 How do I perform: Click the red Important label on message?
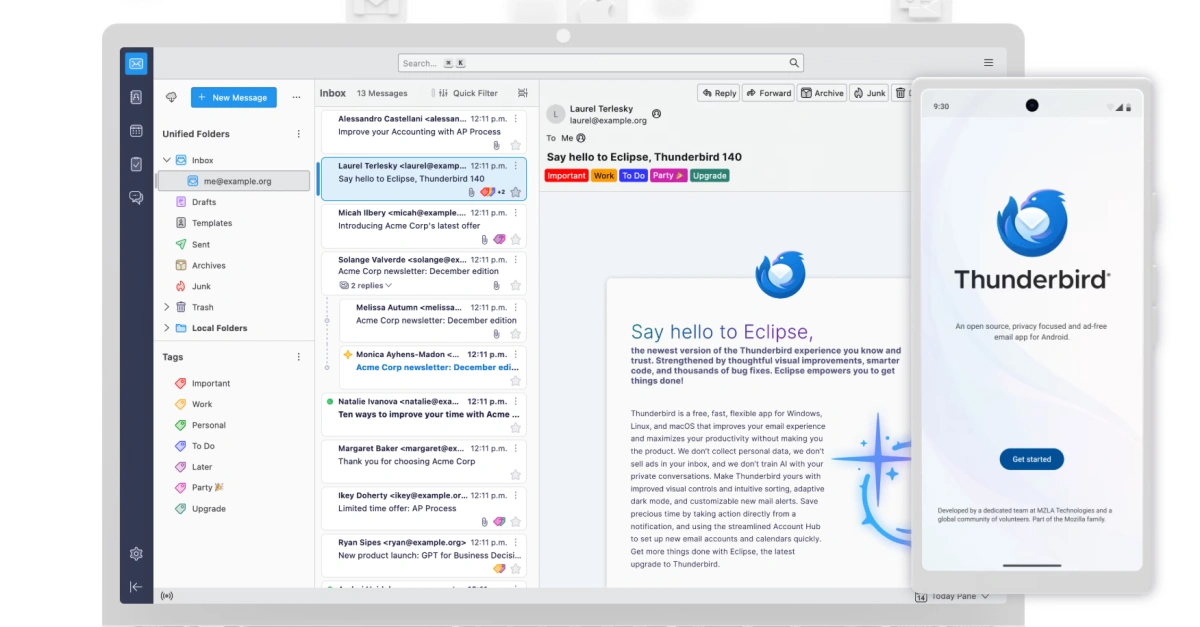click(566, 175)
